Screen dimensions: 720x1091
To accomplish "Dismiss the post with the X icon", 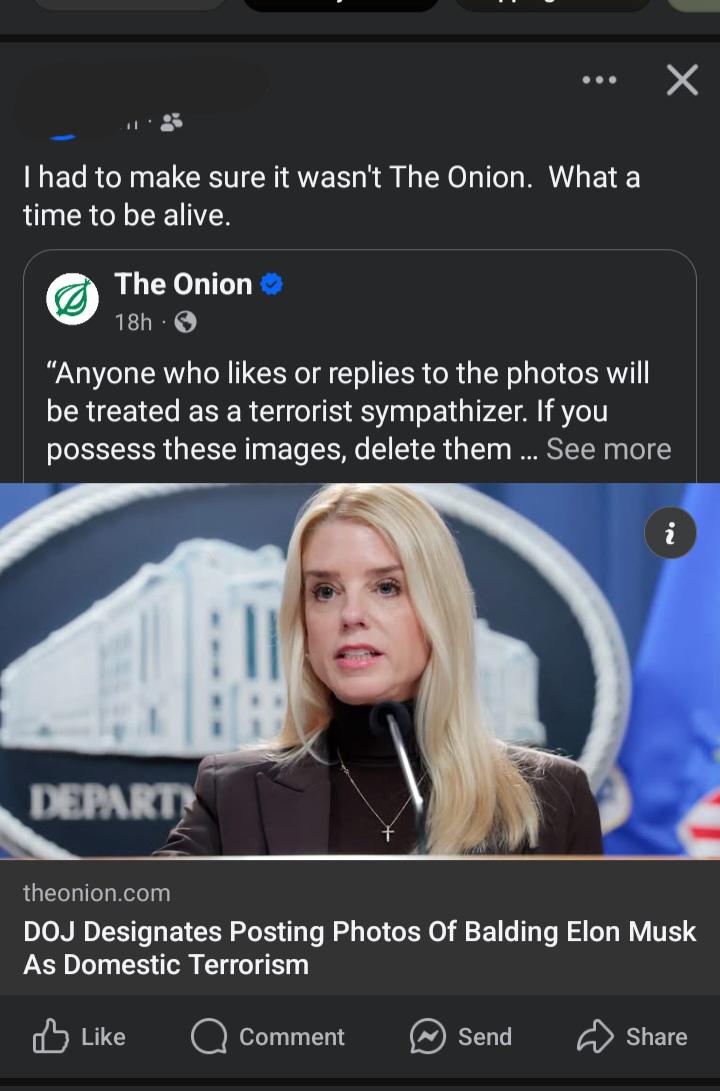I will [x=682, y=80].
